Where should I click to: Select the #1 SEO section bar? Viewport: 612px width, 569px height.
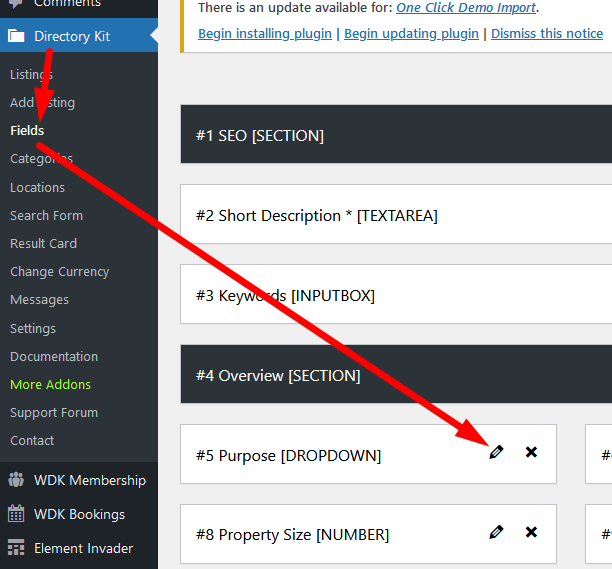click(396, 134)
